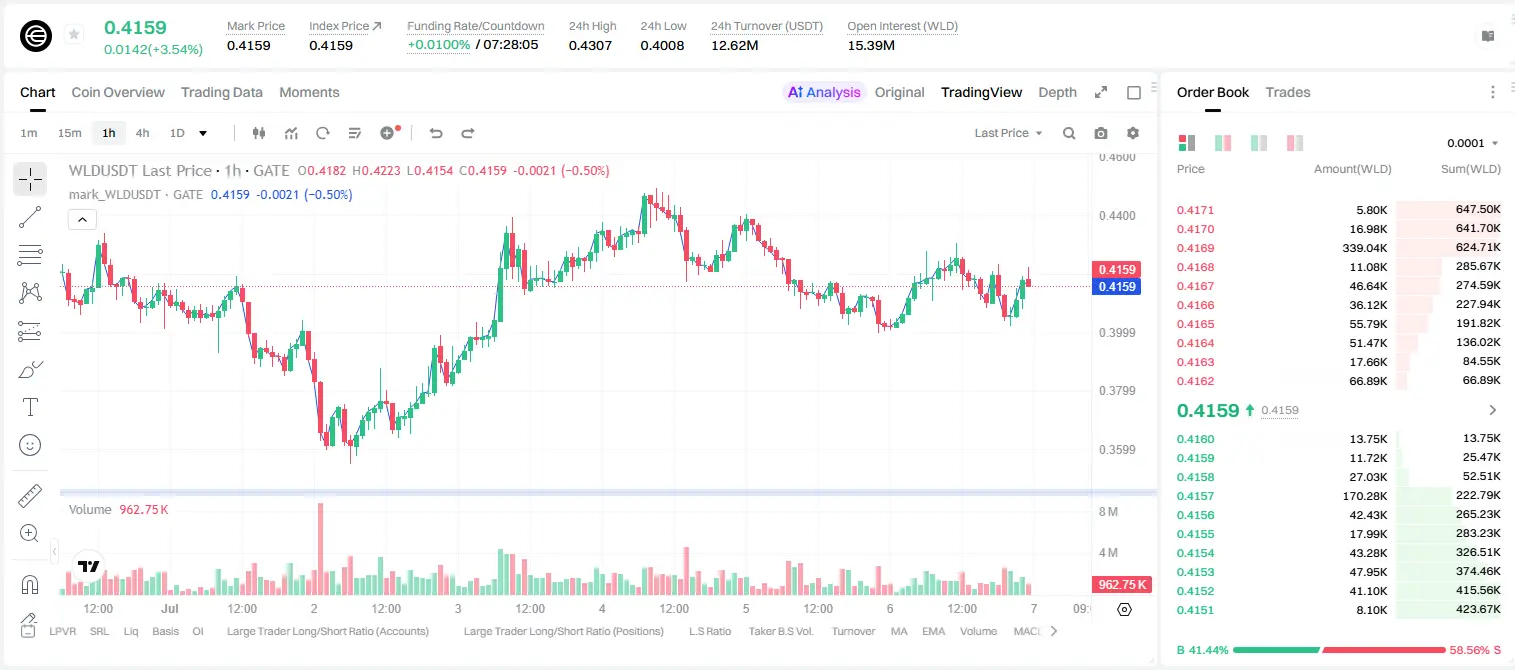Show only sell orders in order book
This screenshot has height=670, width=1515.
(1295, 143)
